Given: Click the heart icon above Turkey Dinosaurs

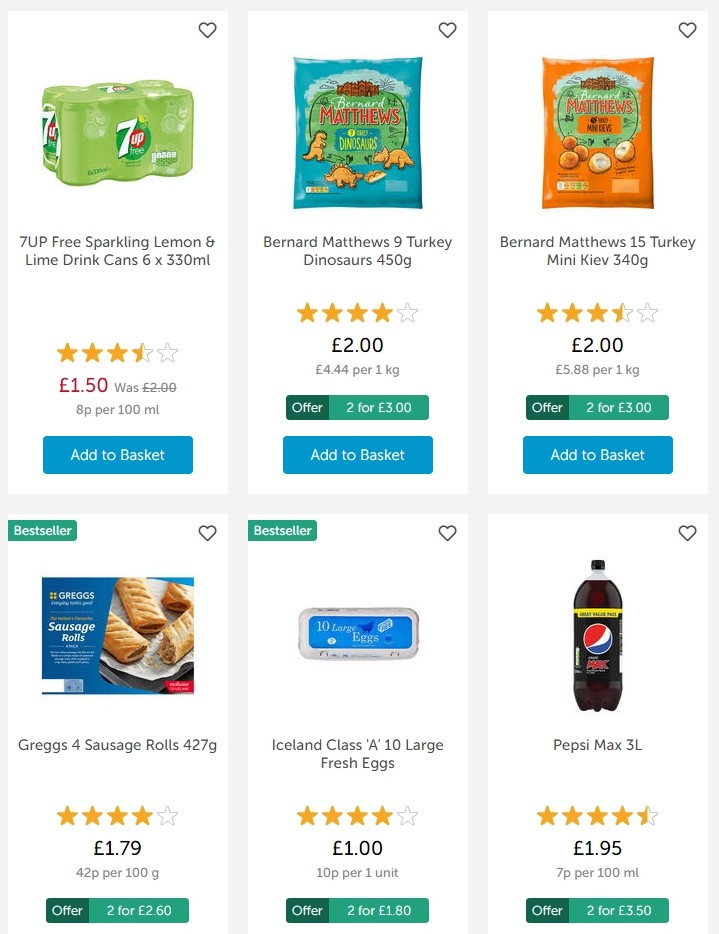Looking at the screenshot, I should [x=447, y=30].
